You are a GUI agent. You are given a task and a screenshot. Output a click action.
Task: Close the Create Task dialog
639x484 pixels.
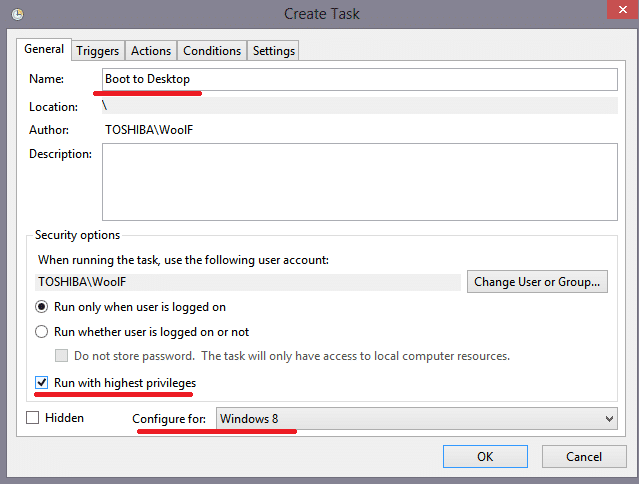[623, 9]
